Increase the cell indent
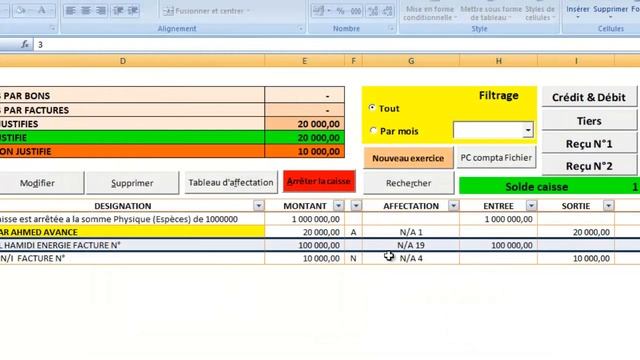This screenshot has height=360, width=640. (133, 11)
